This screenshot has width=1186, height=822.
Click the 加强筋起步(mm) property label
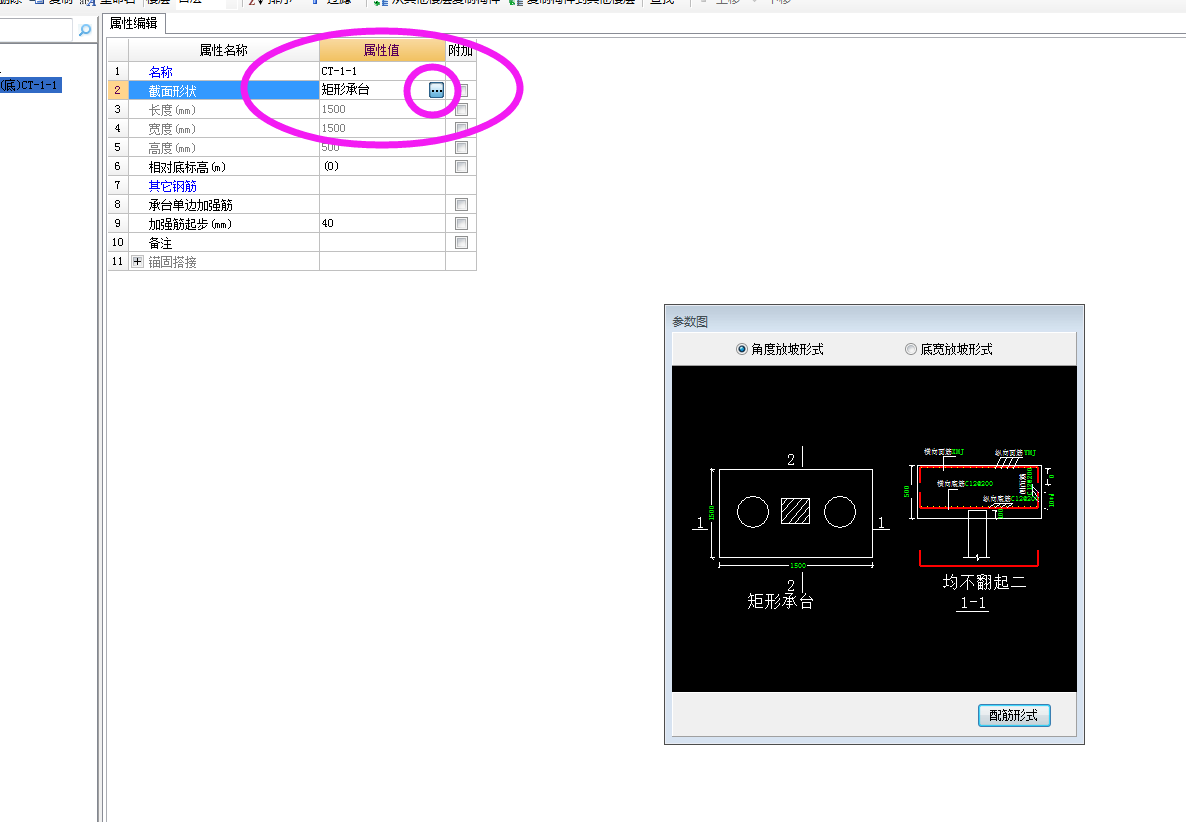191,225
